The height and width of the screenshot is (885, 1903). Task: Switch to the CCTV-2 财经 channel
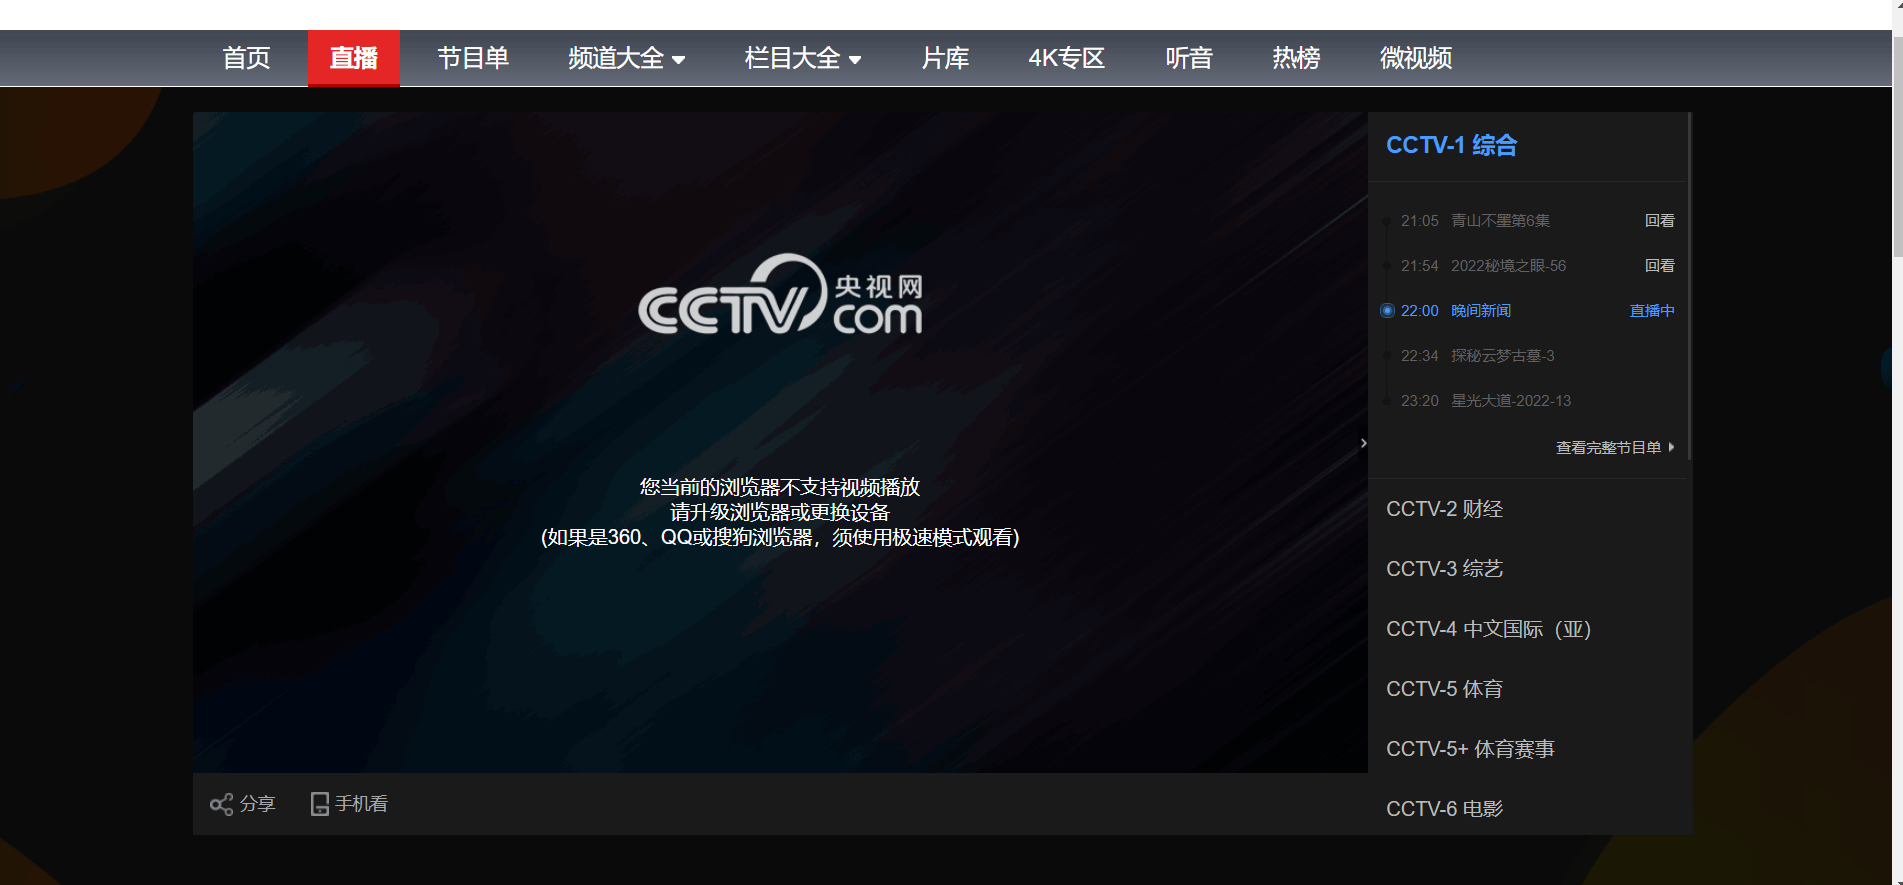1444,509
